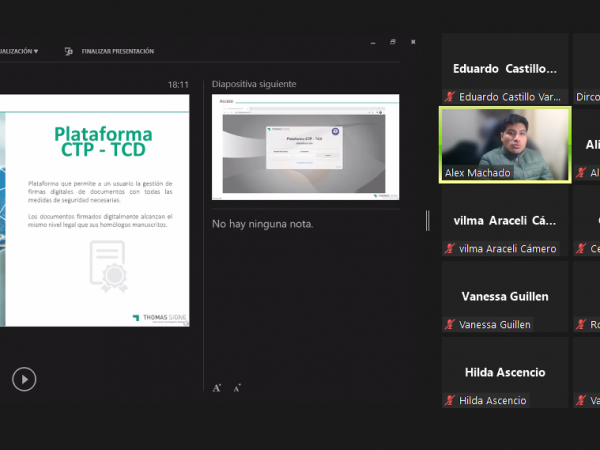This screenshot has width=600, height=450.
Task: Close the presenter view window
Action: pyautogui.click(x=413, y=42)
